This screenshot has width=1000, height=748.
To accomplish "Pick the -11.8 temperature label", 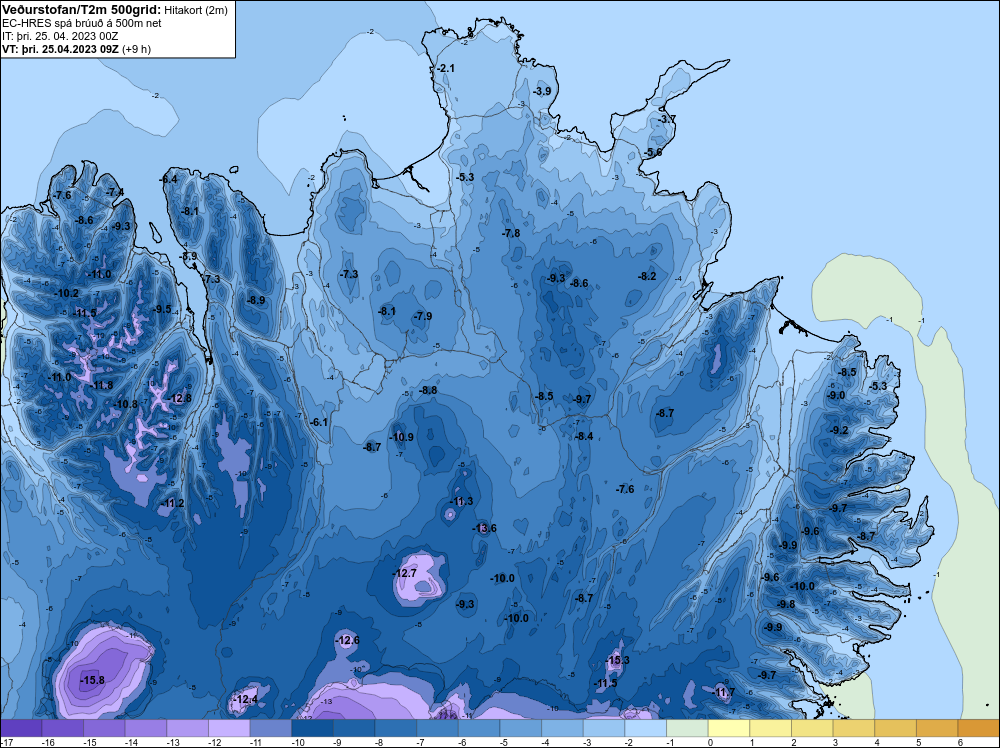I will click(101, 385).
